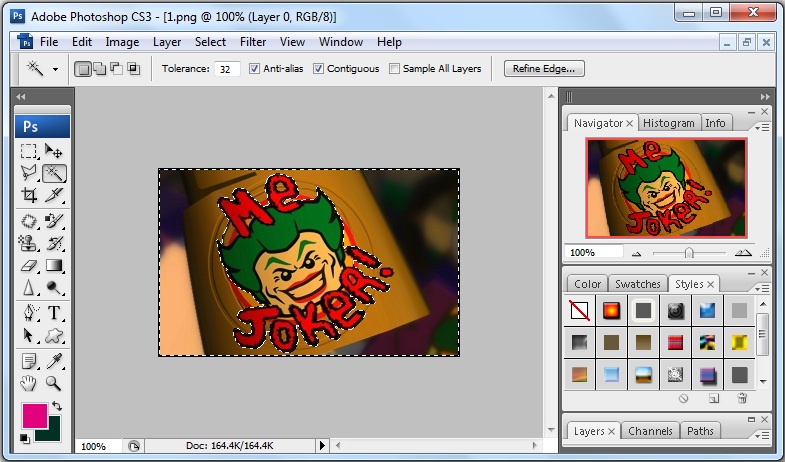Click the Navigator zoom percentage field
Screen dimensions: 785x462
pyautogui.click(x=594, y=253)
